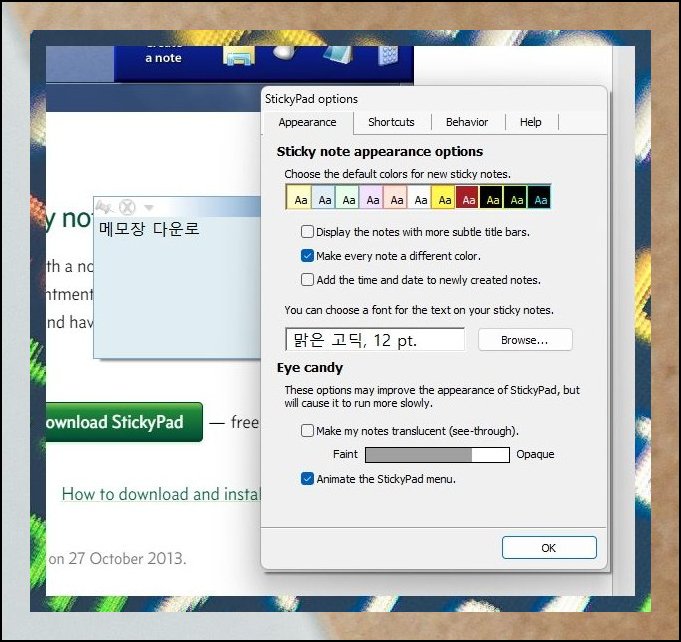Enable Make my notes translucent checkbox
The image size is (681, 642).
pos(307,431)
